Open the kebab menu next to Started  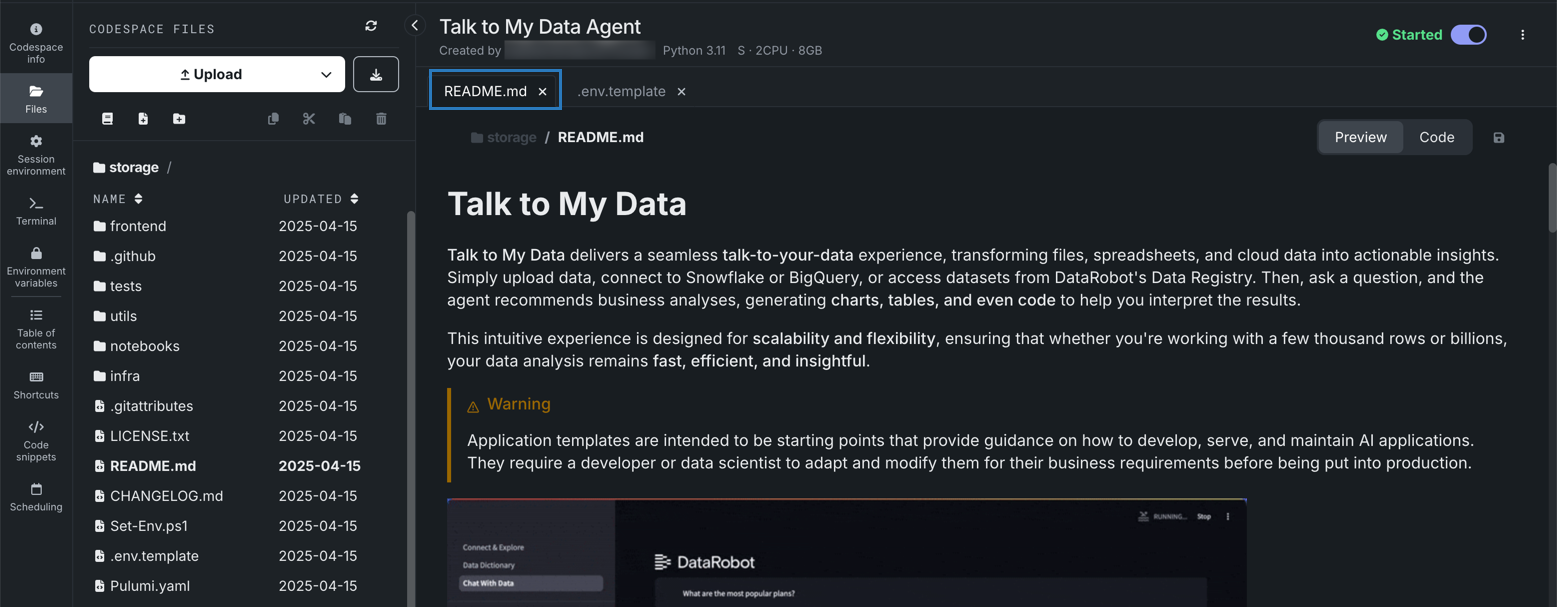coord(1522,35)
